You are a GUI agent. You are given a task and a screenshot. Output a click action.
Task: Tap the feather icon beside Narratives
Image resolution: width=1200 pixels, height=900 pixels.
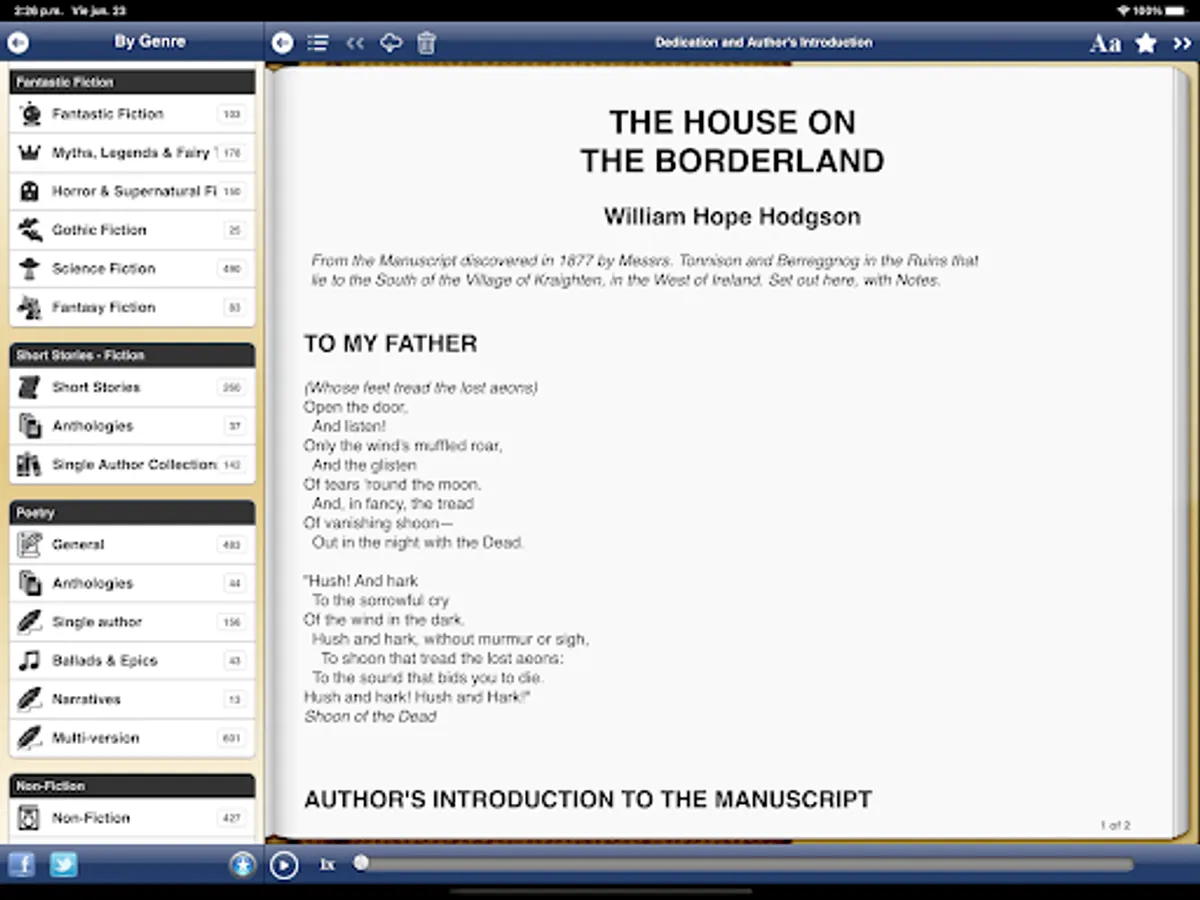pos(30,699)
